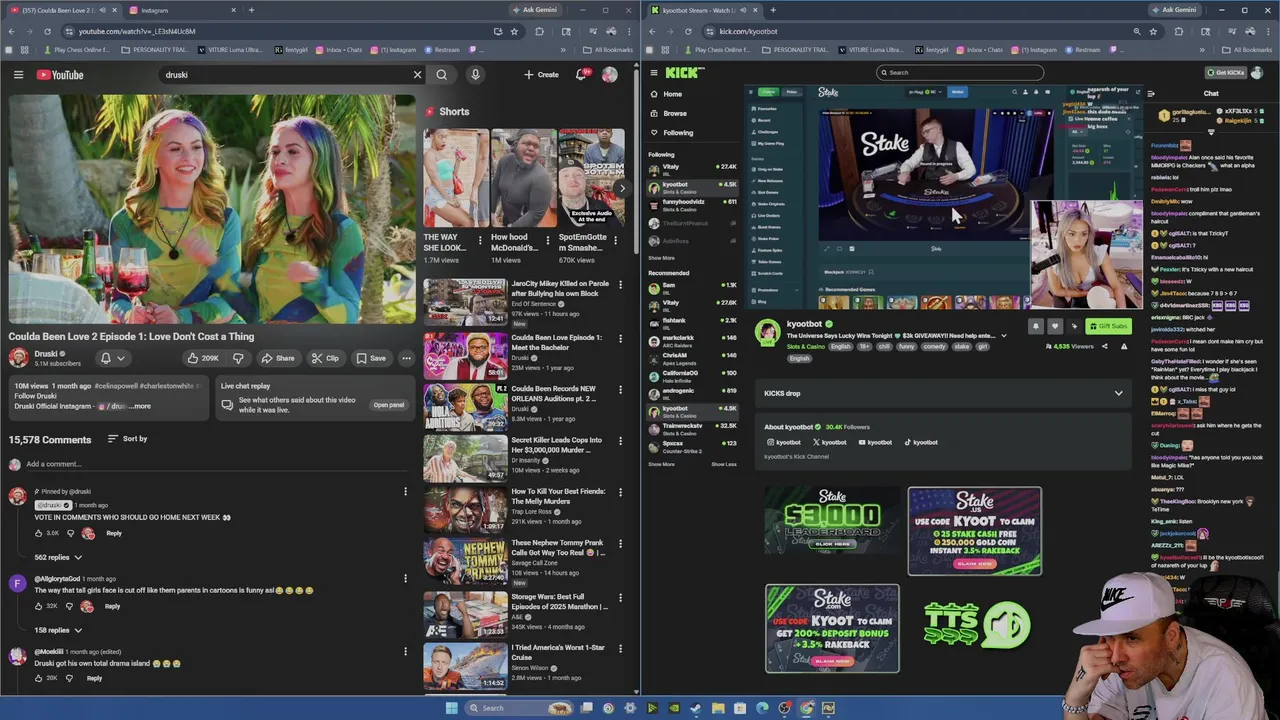This screenshot has height=720, width=1280.
Task: Click the Kick logo
Action: pyautogui.click(x=685, y=73)
